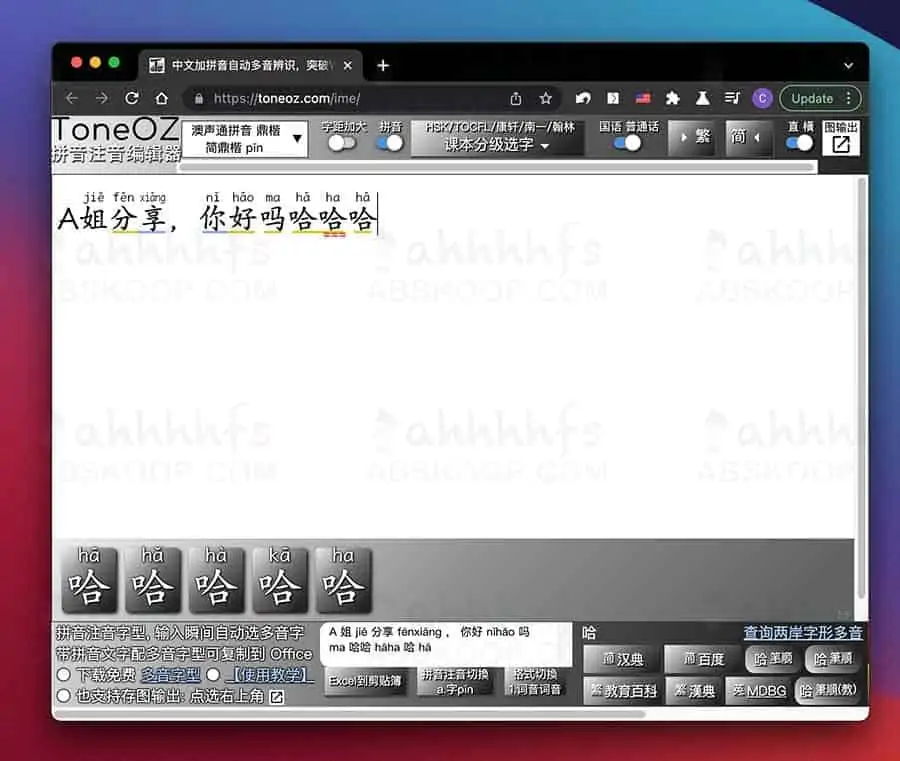Switch the 国语 普通话 toggle
Viewport: 900px width, 761px height.
coord(627,143)
